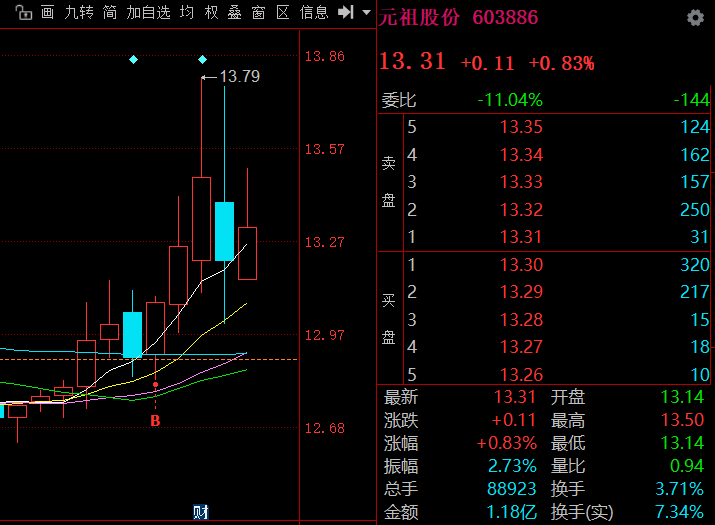The image size is (715, 525).
Task: Click the 振幅 value 2.73%
Action: 512,466
